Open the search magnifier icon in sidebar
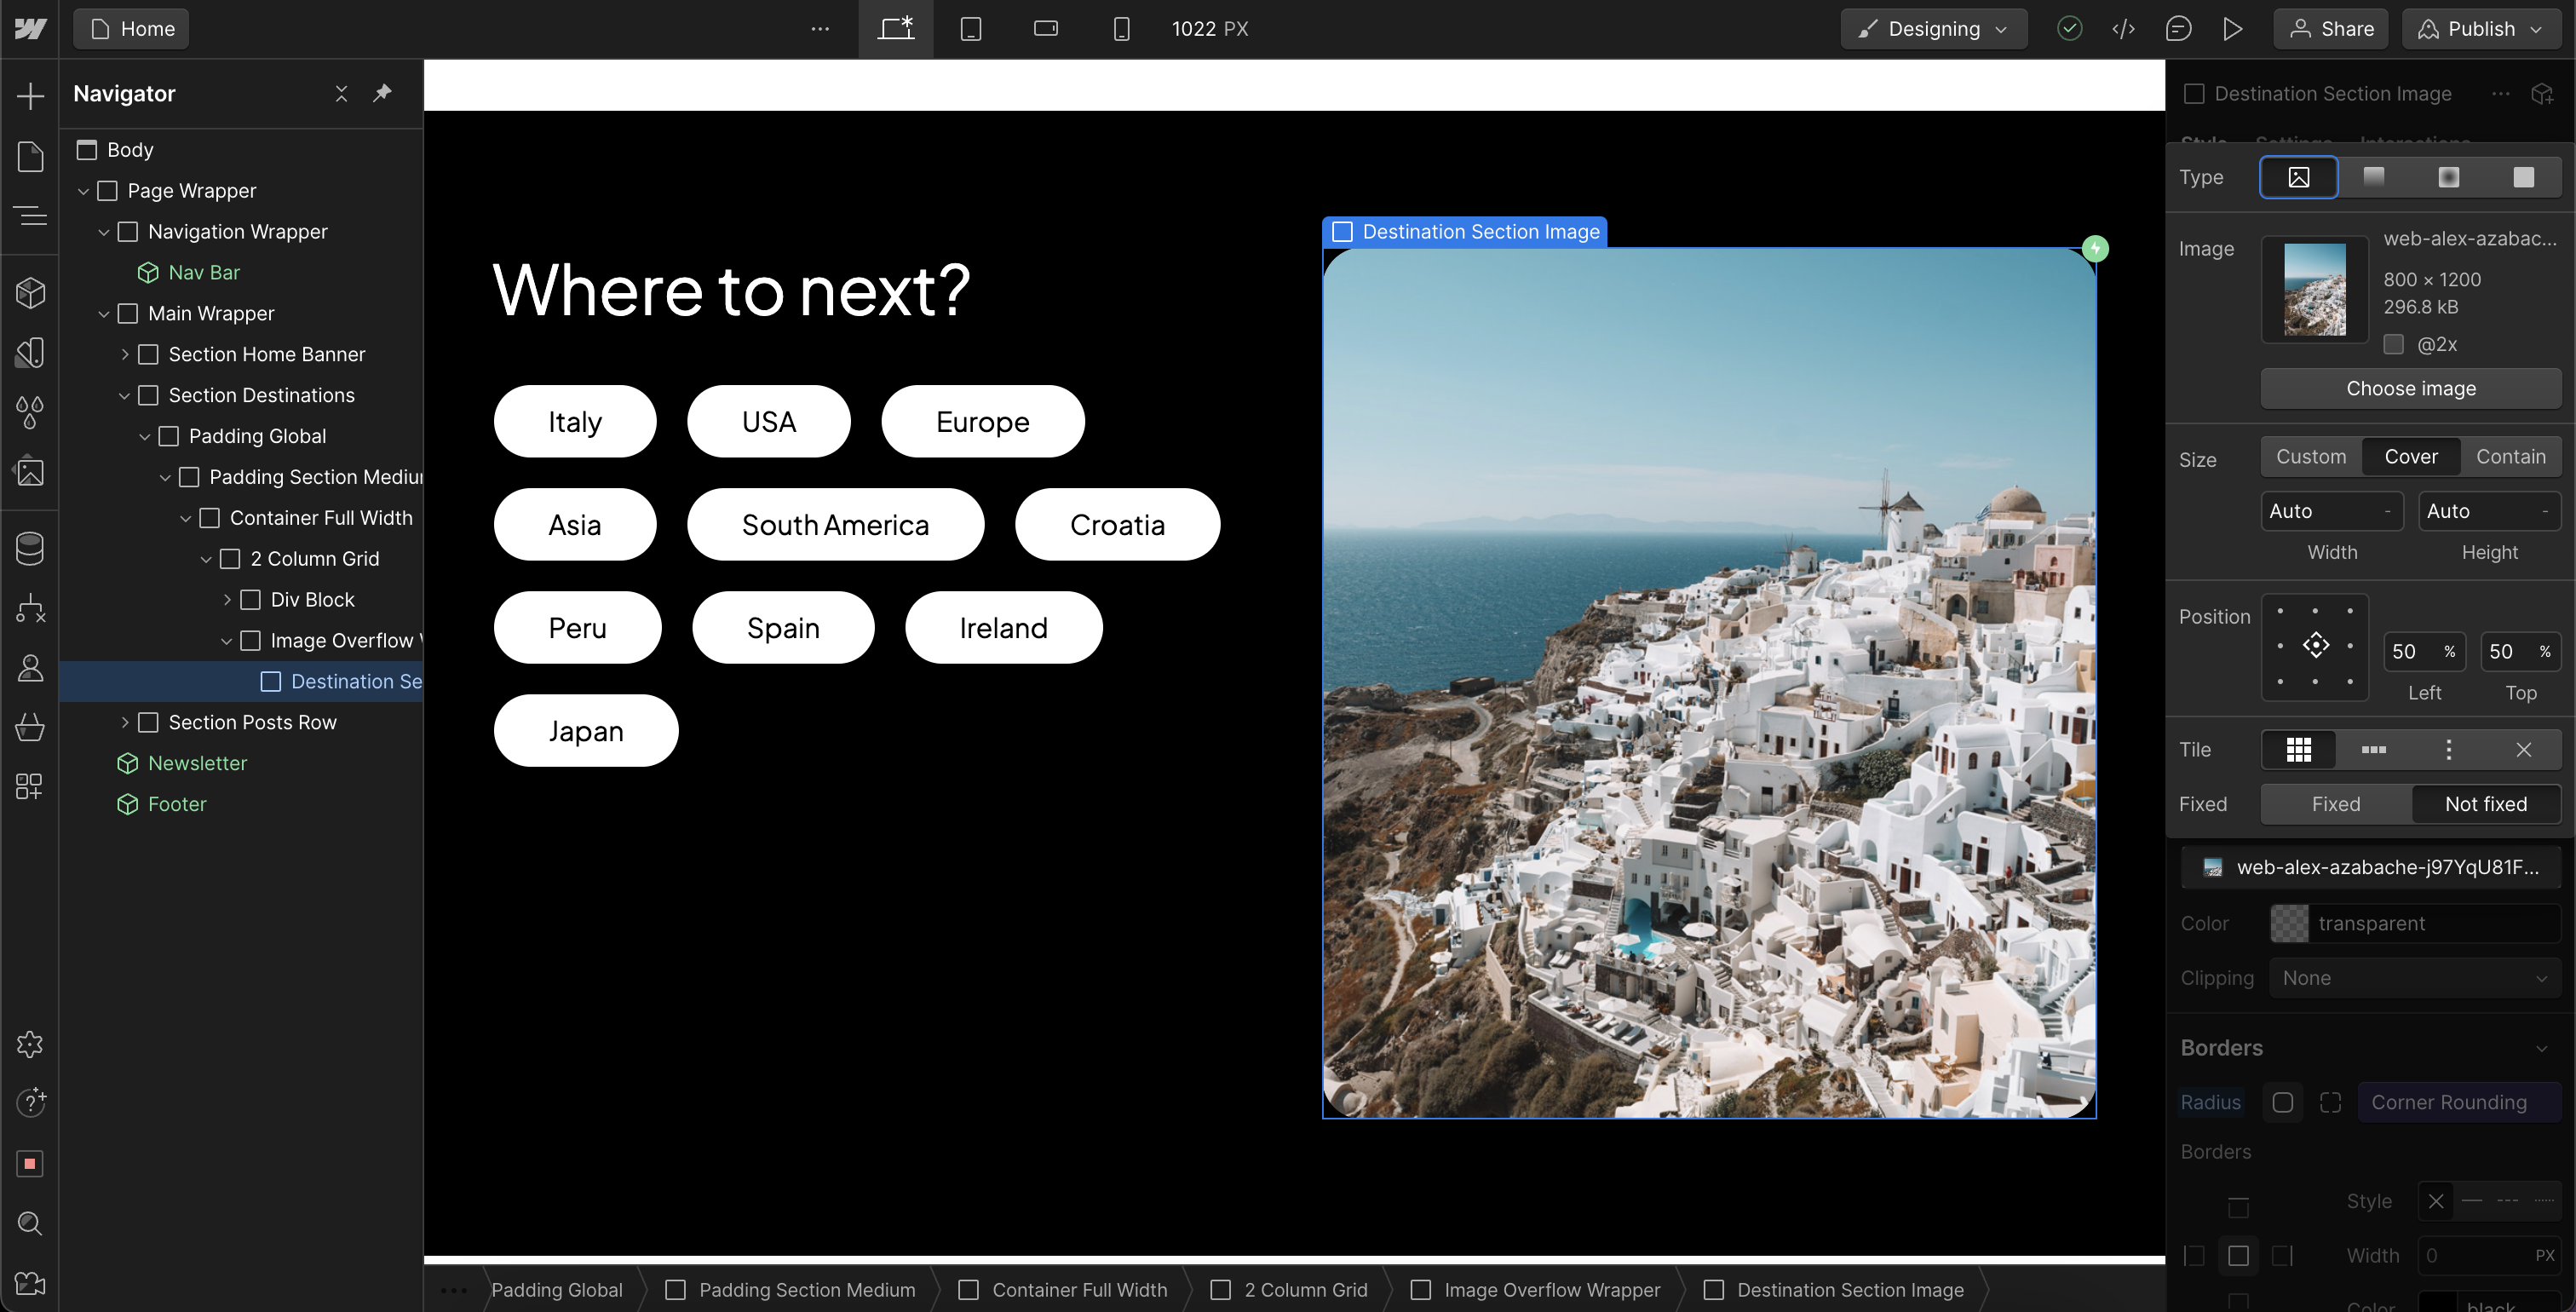This screenshot has height=1312, width=2576. 30,1223
